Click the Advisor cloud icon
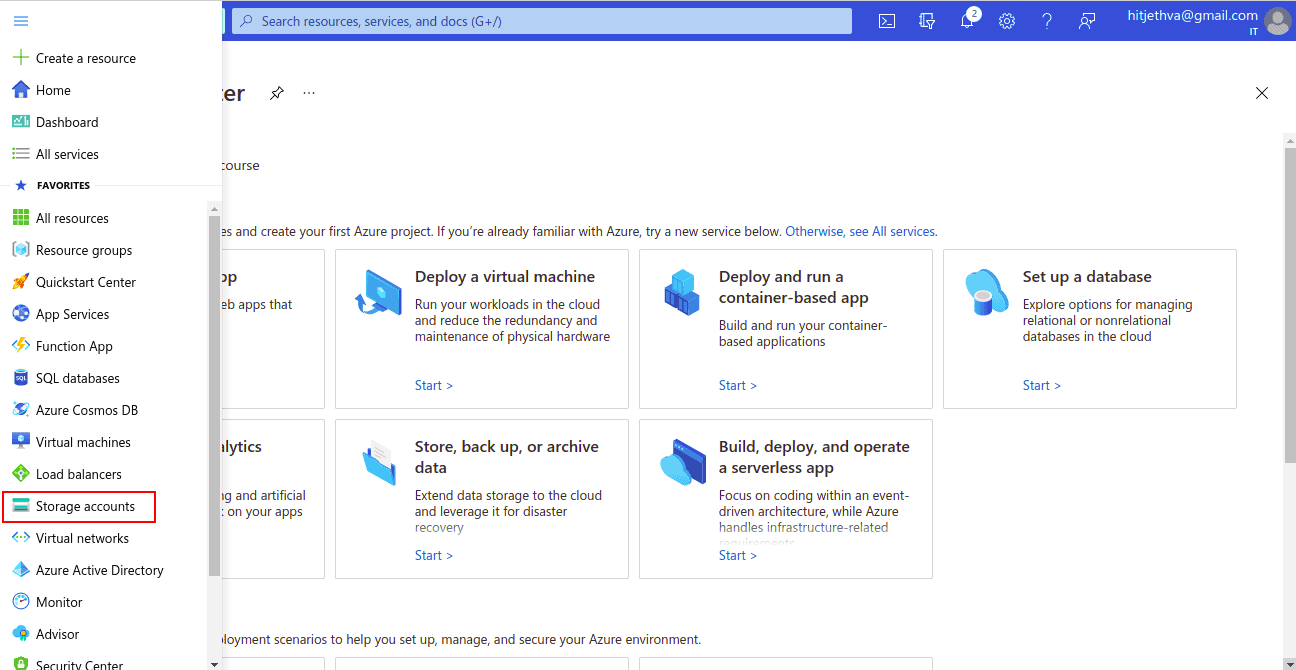1296x670 pixels. point(20,634)
